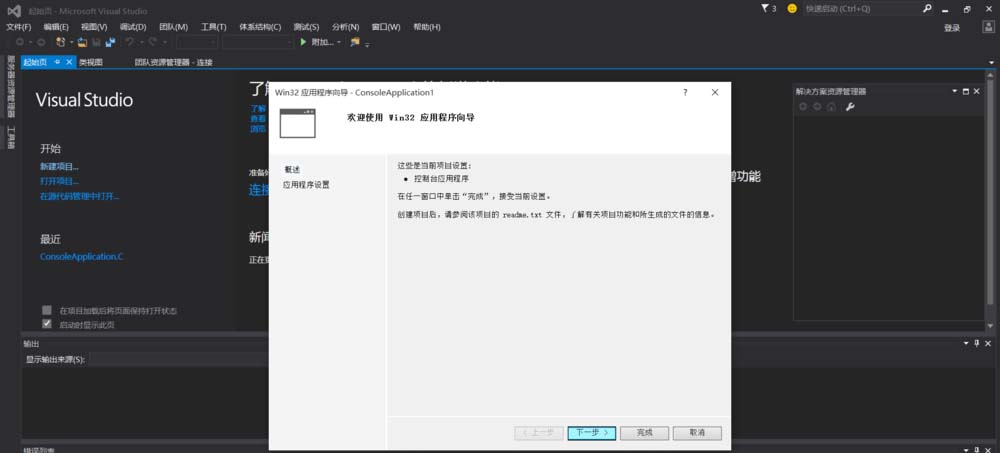Select 概述 in the wizard sidebar
Screen dimensions: 1000x453
[x=292, y=169]
